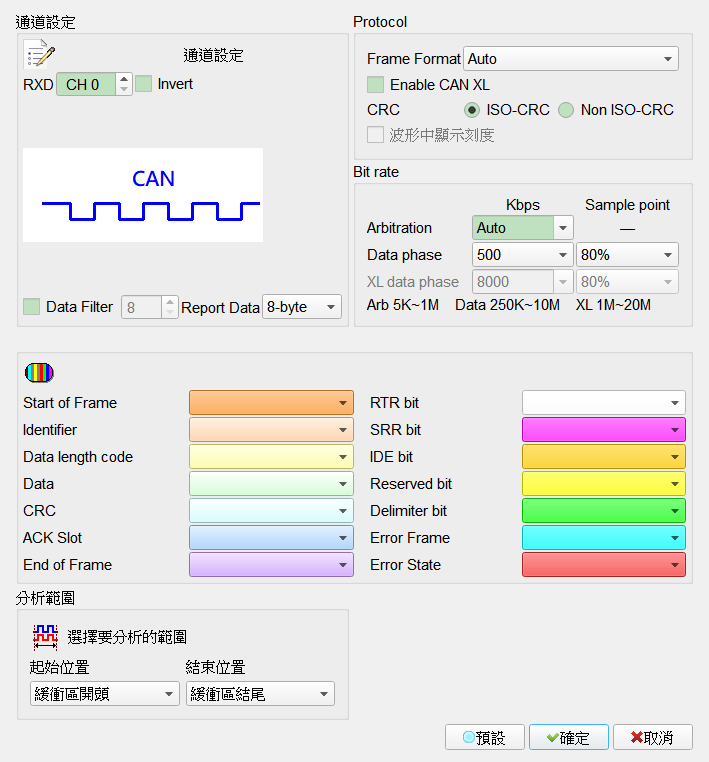This screenshot has width=709, height=762.
Task: Select the ISO-CRC radio button
Action: 471,110
